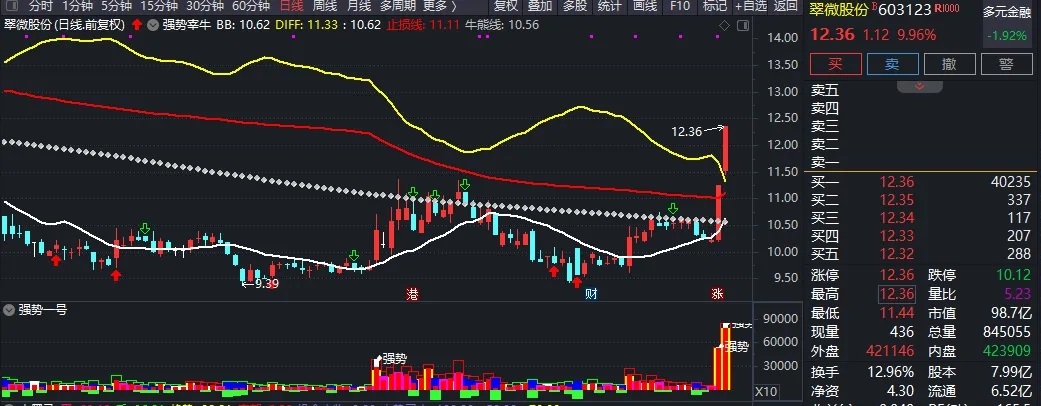The width and height of the screenshot is (1041, 406).
Task: Click the R1000 badge after stock code
Action: (x=947, y=9)
